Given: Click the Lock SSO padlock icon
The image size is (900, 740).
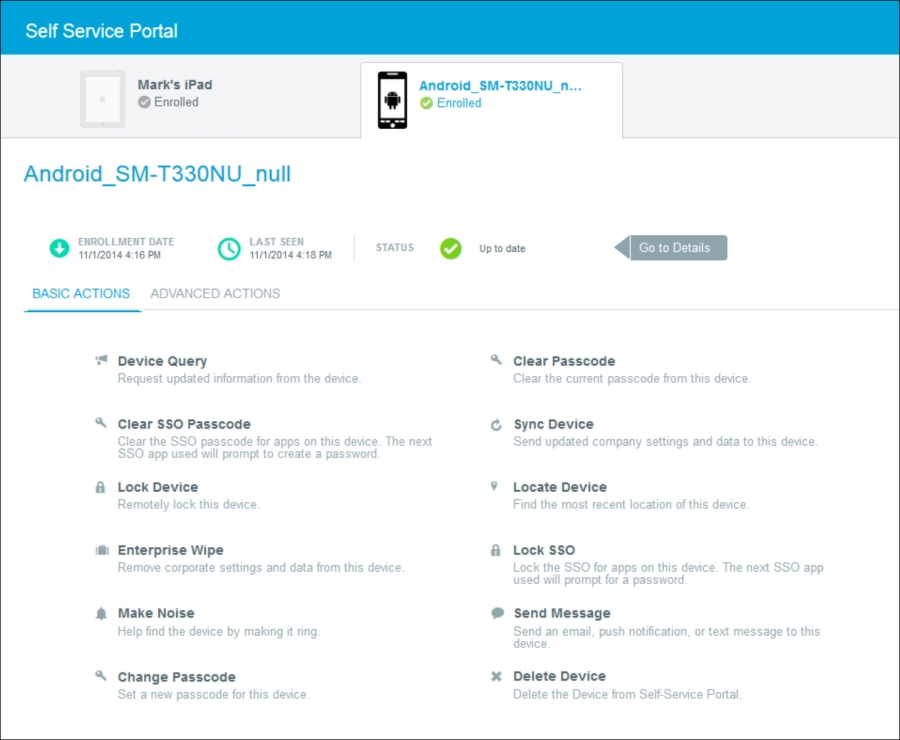Looking at the screenshot, I should point(496,550).
